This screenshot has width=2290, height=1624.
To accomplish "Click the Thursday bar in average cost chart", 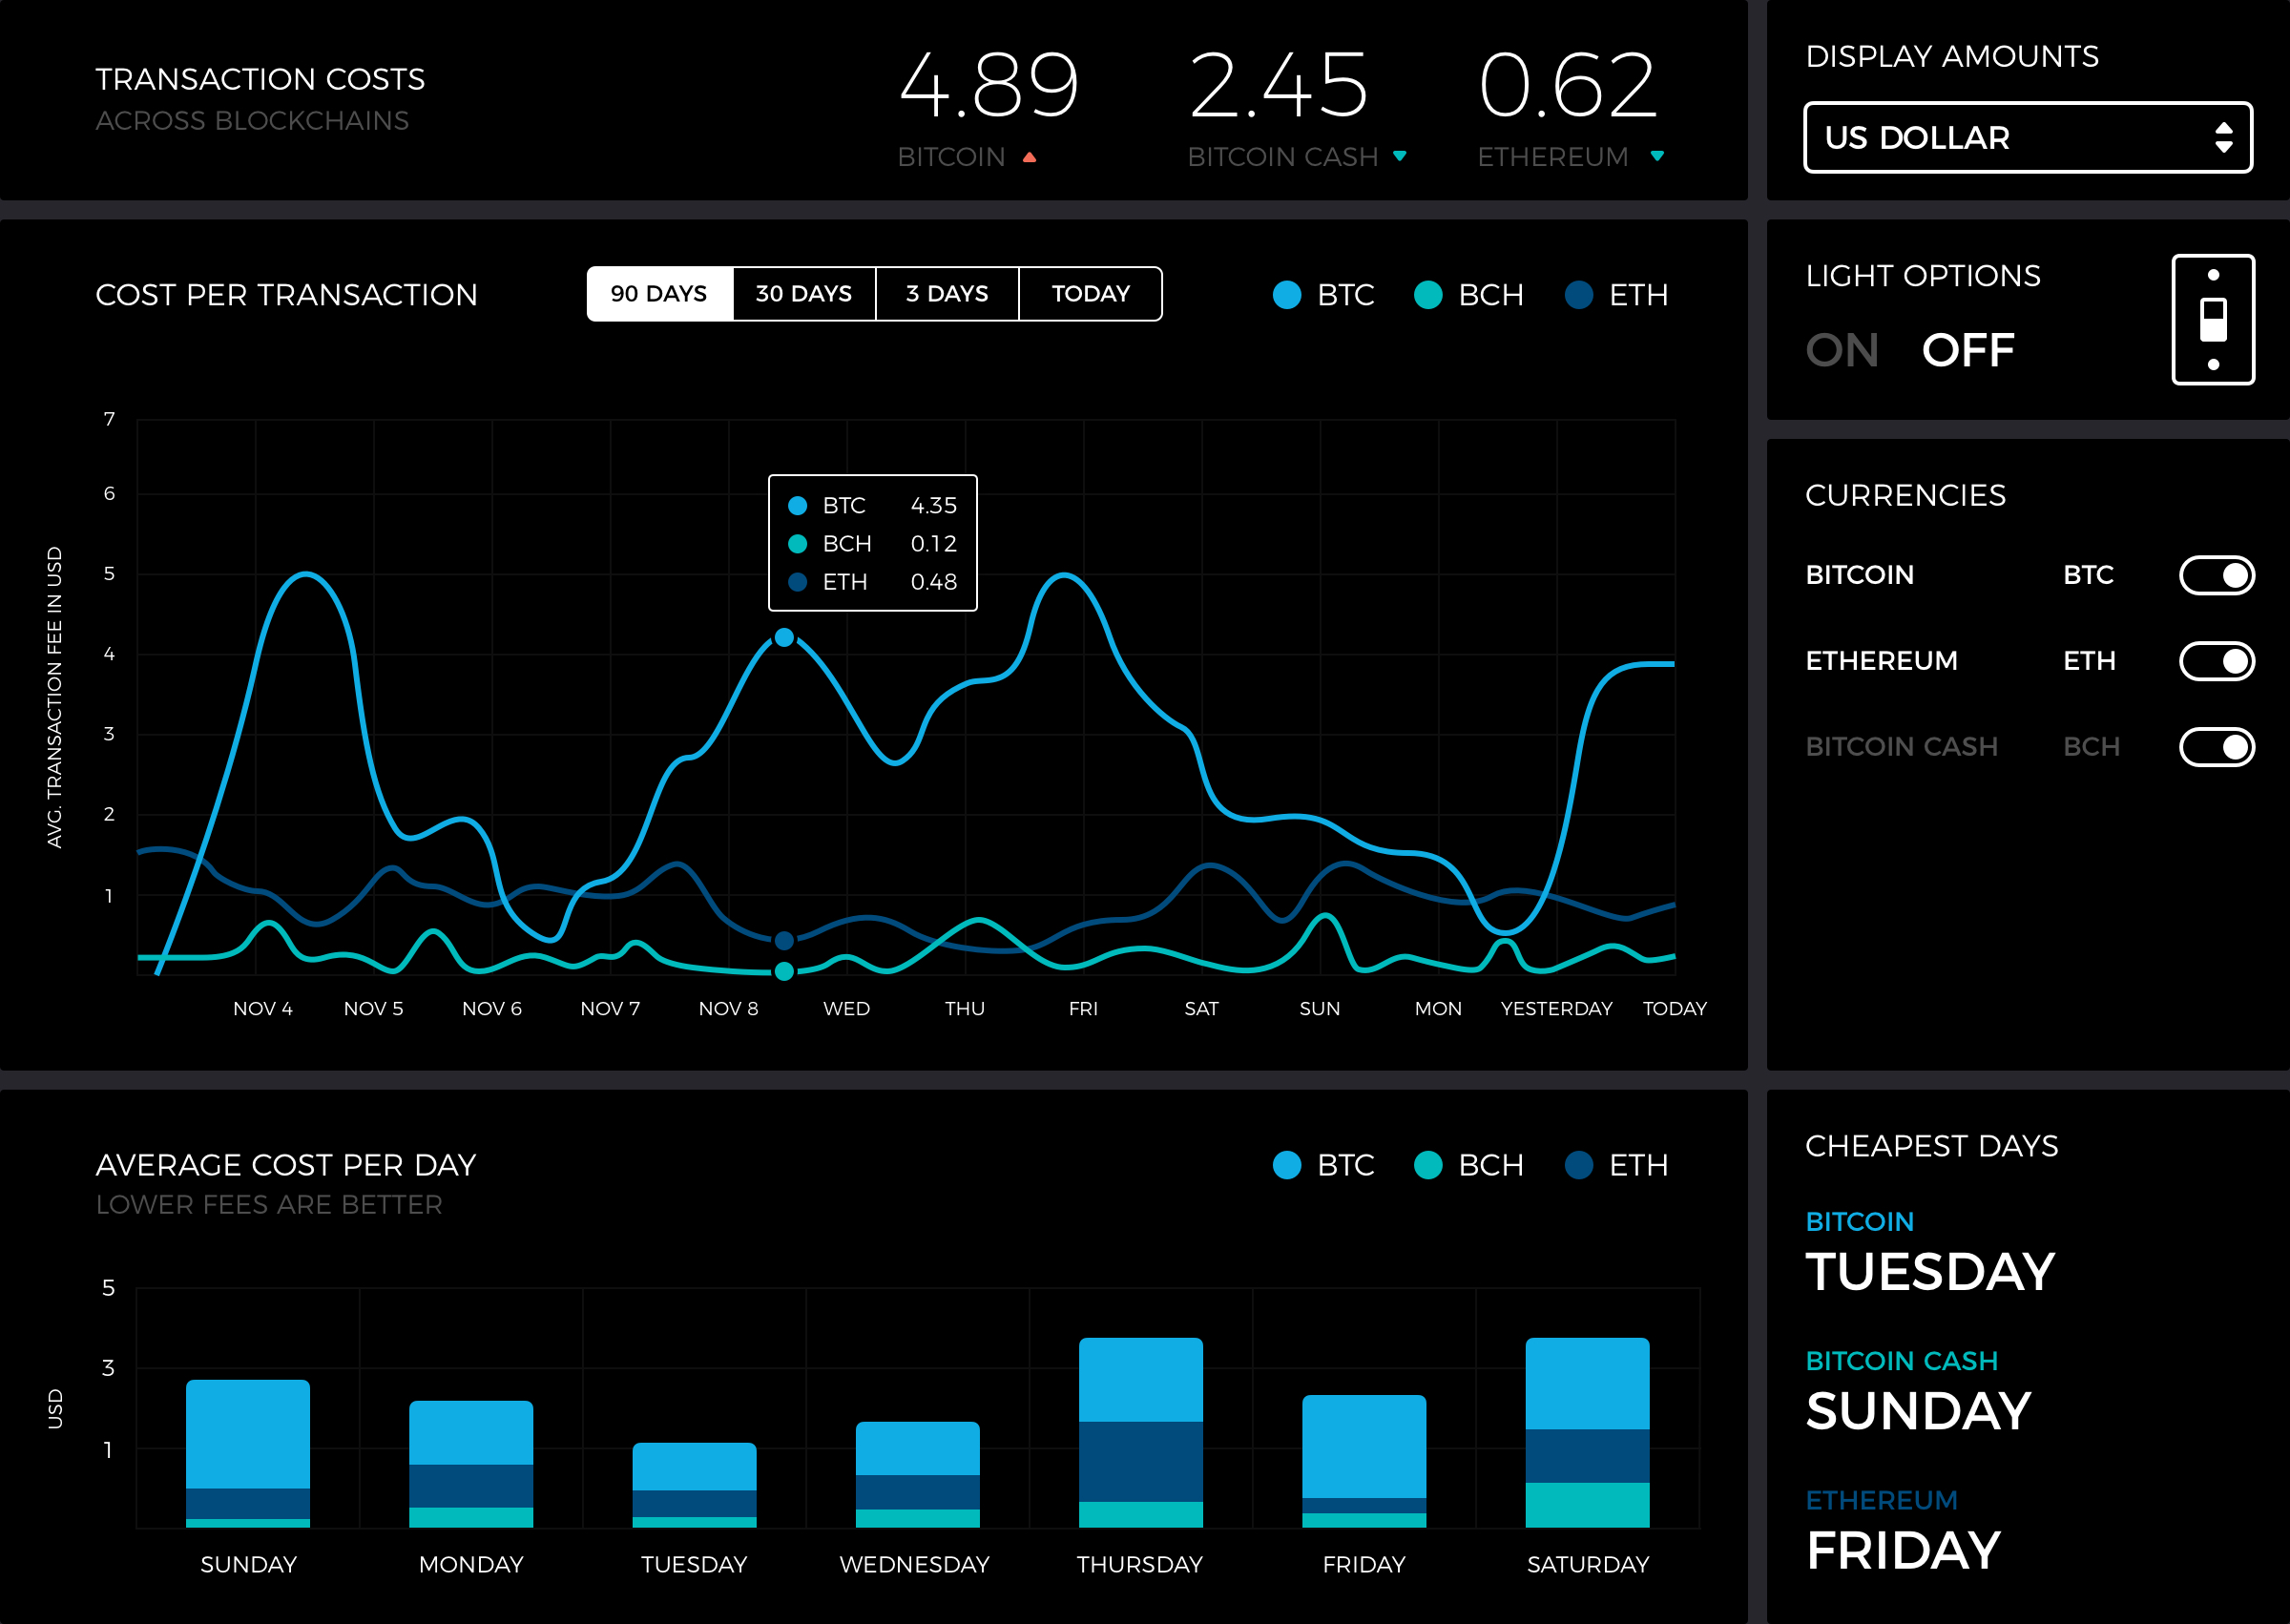I will click(x=1140, y=1432).
